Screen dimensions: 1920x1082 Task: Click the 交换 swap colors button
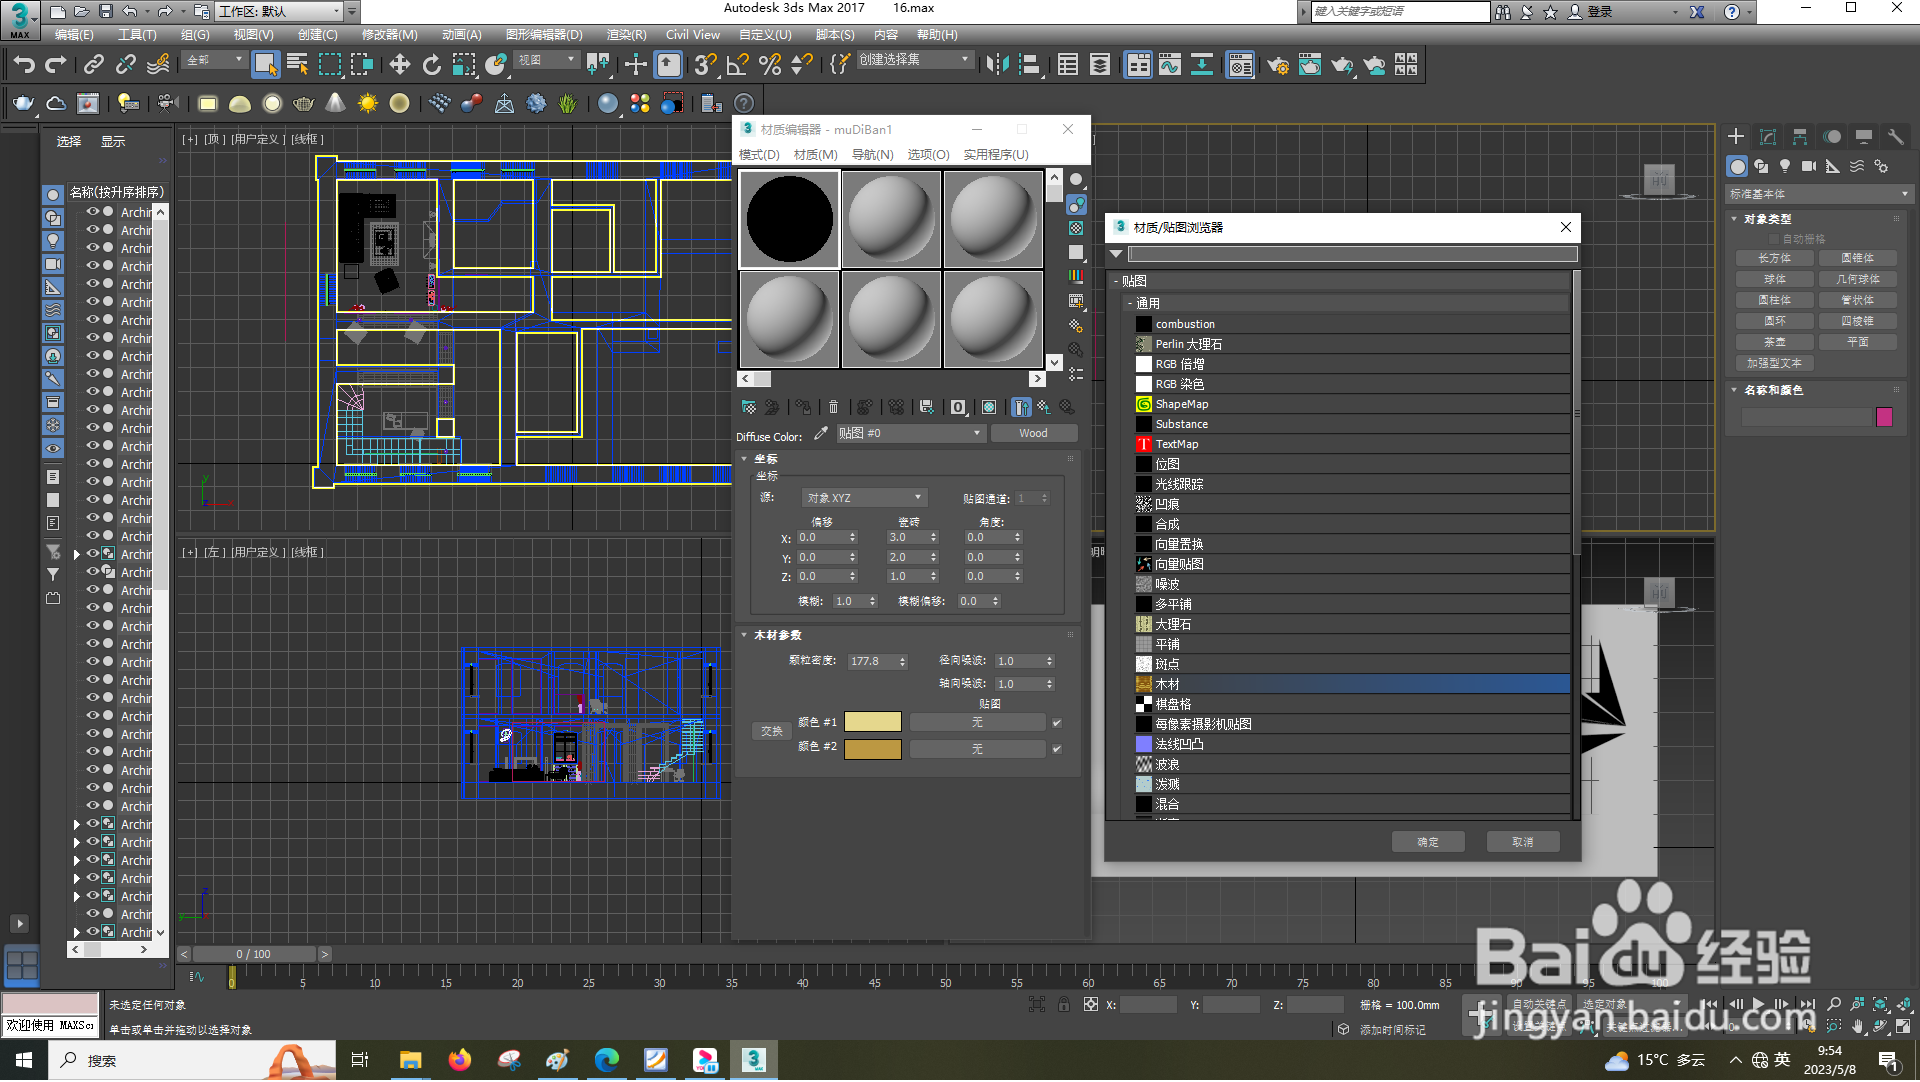click(x=772, y=731)
